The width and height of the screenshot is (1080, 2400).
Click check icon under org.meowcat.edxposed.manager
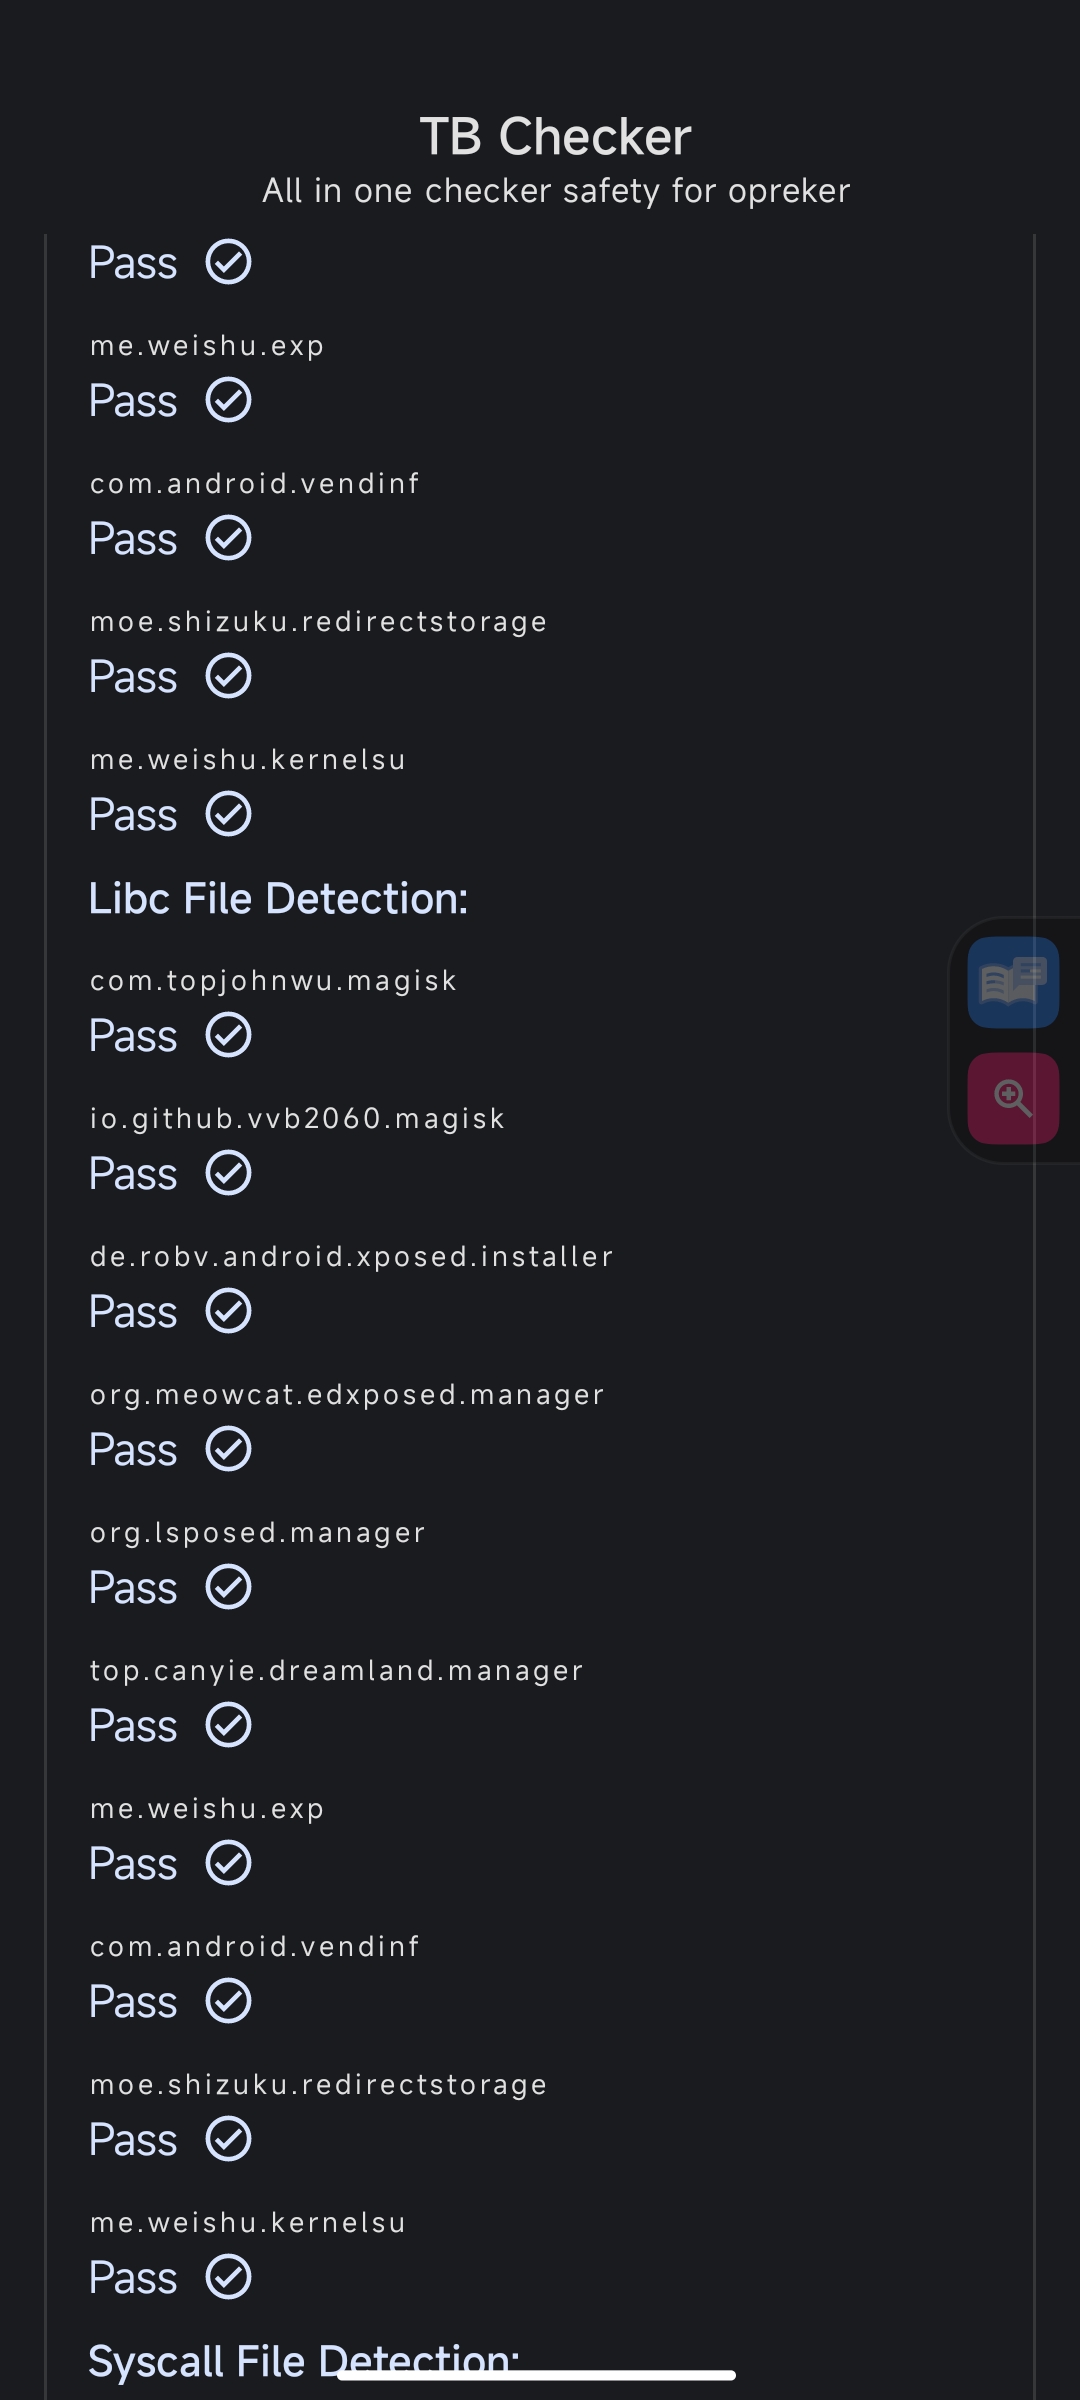[228, 1449]
